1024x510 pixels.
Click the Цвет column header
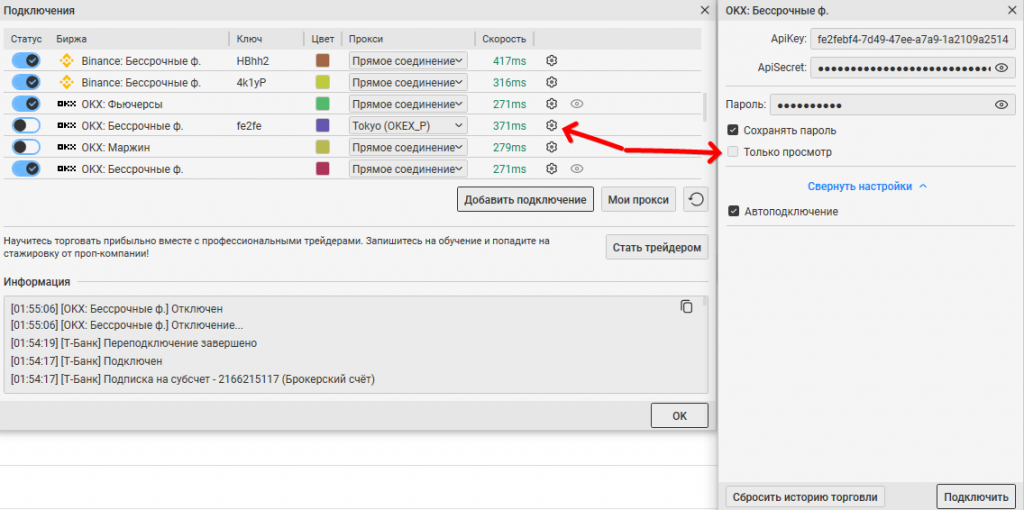pyautogui.click(x=323, y=39)
